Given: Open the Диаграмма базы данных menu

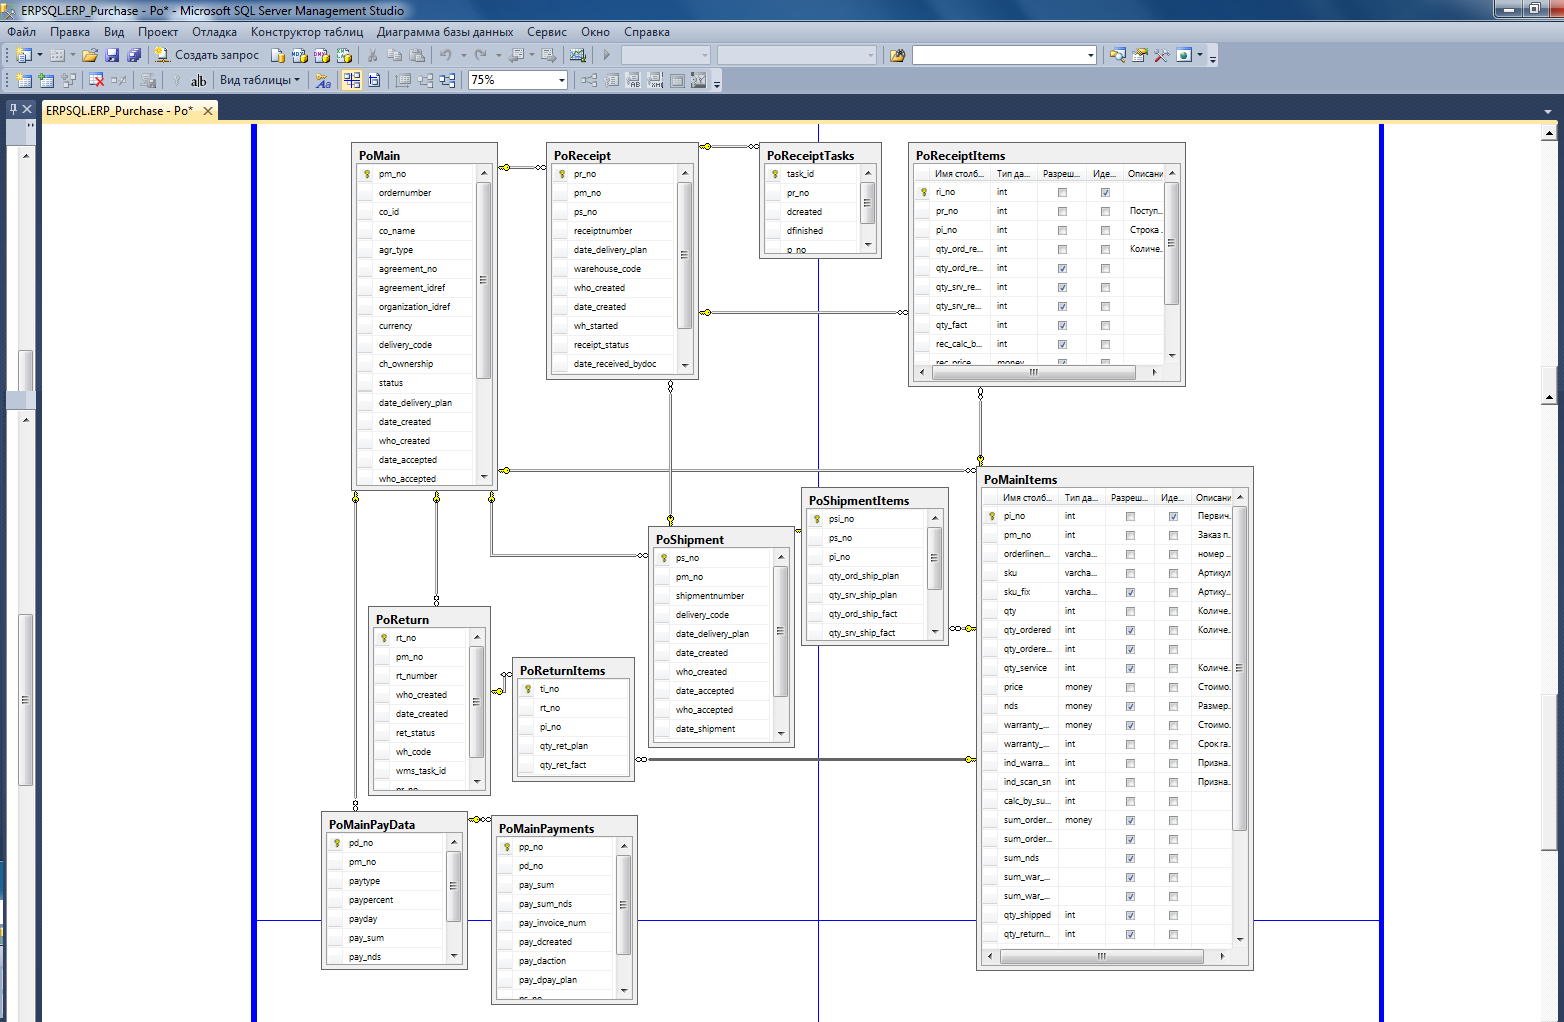Looking at the screenshot, I should 445,32.
